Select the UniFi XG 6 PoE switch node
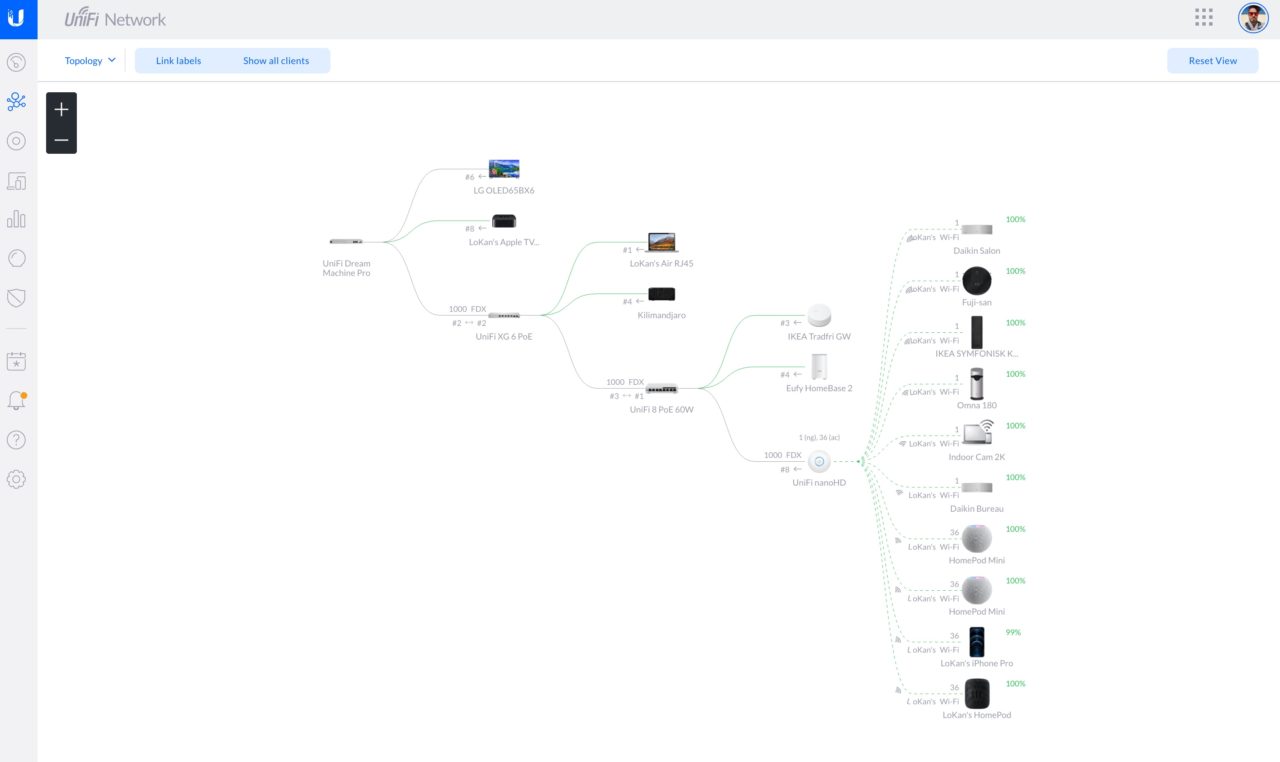This screenshot has height=762, width=1280. pyautogui.click(x=504, y=316)
